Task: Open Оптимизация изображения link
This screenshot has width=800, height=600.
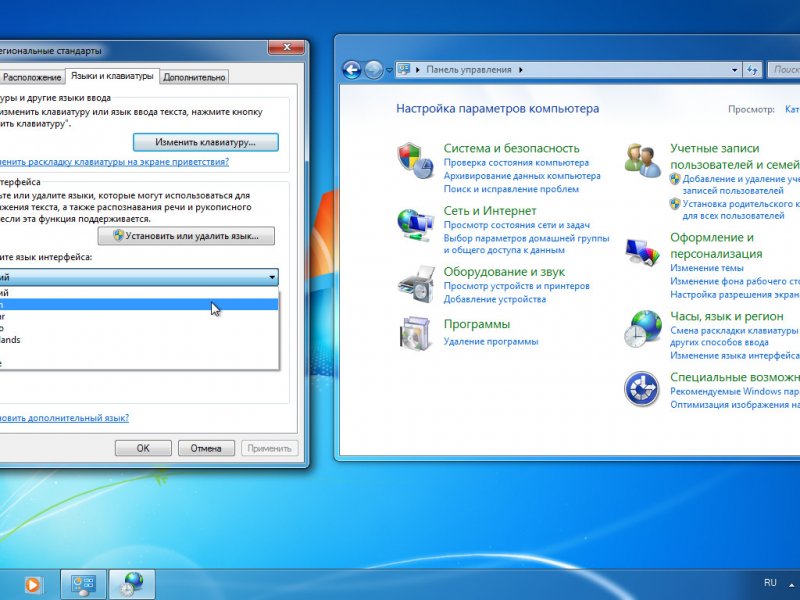Action: (735, 405)
